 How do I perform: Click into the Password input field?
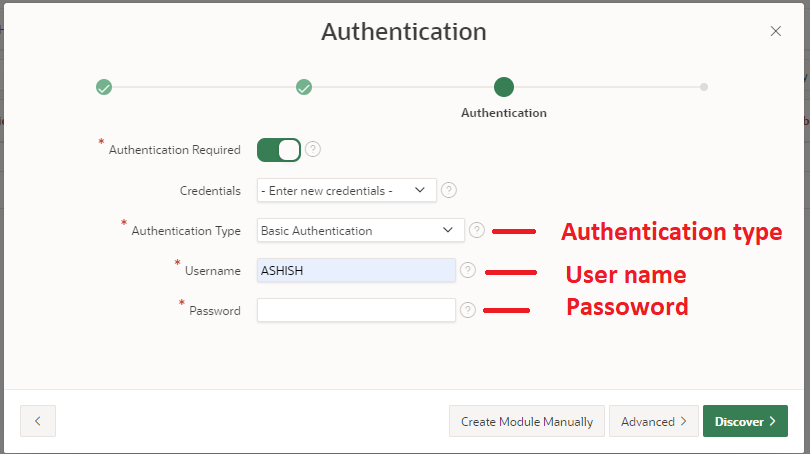[x=356, y=310]
